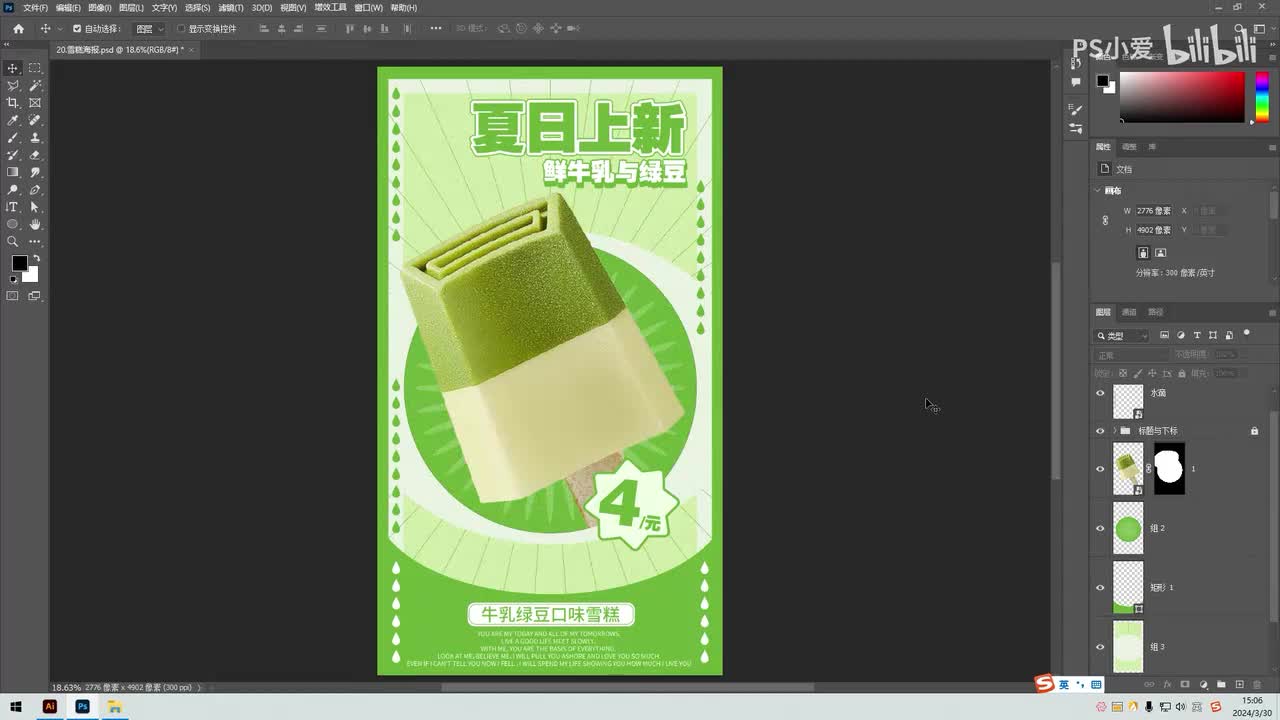Screen dimensions: 1280x720
Task: Pick a color in the red color field
Action: 1181,97
